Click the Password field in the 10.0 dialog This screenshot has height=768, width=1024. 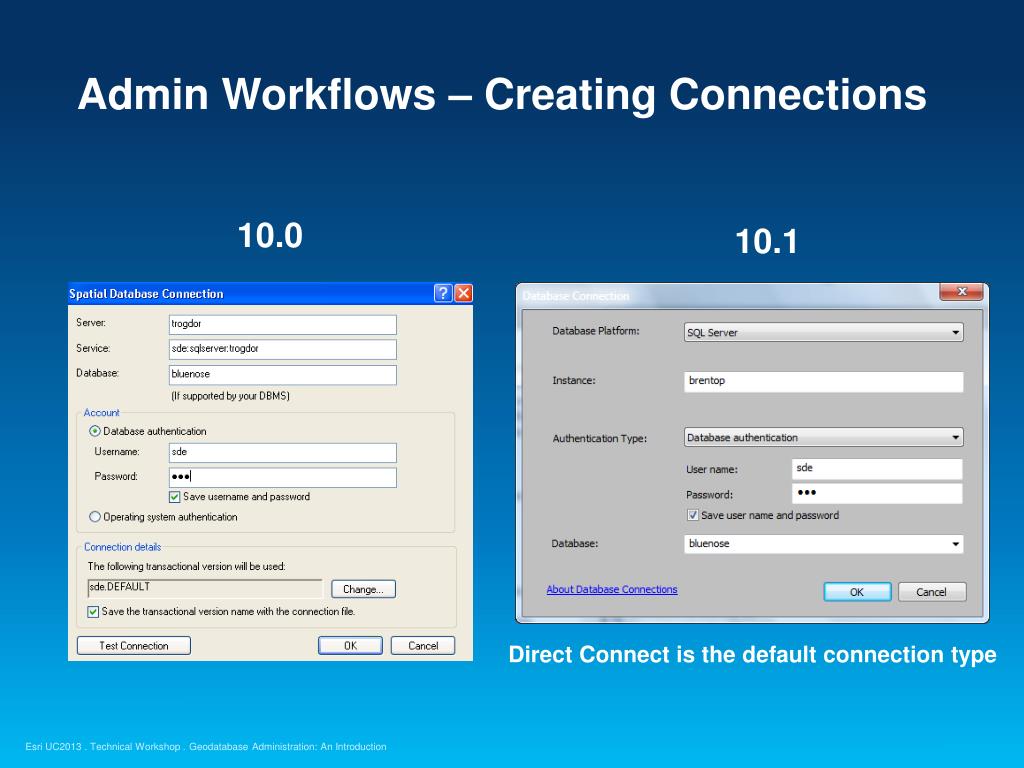tap(282, 477)
